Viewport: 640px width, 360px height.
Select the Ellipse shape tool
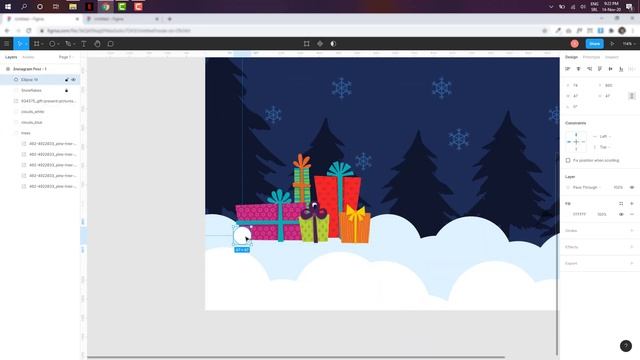click(52, 44)
